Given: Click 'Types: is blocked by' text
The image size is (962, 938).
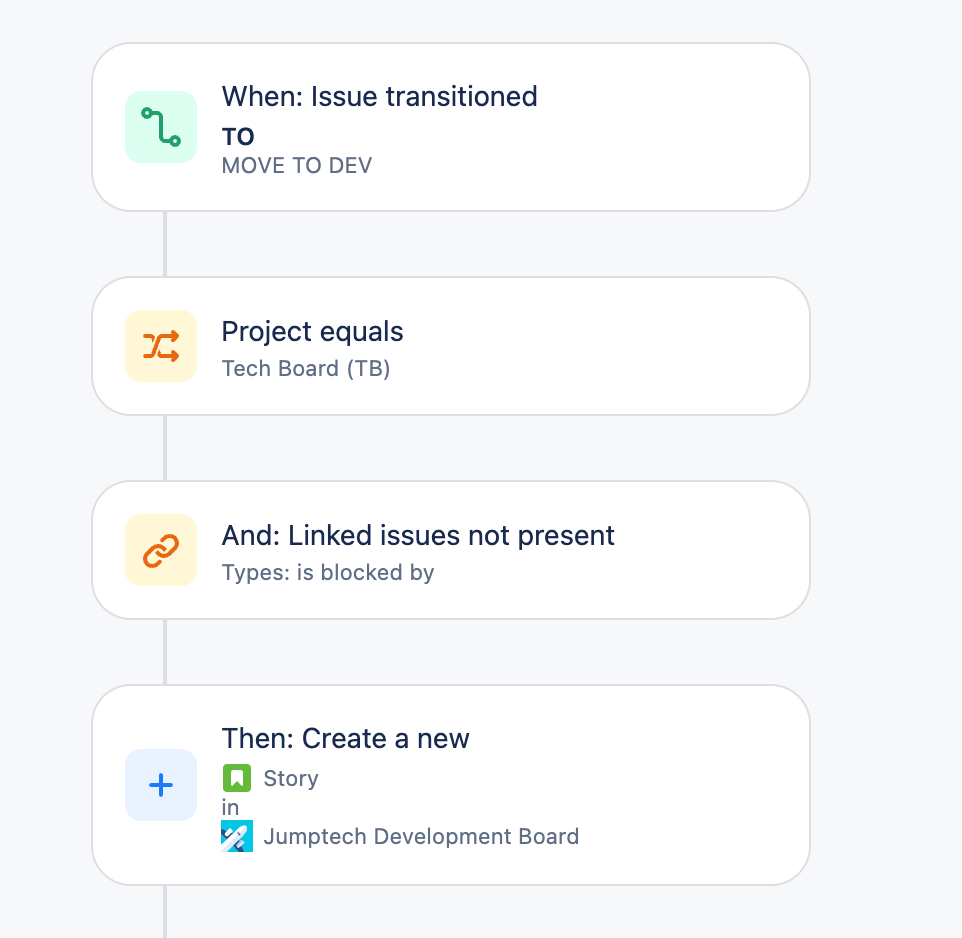Looking at the screenshot, I should click(328, 572).
